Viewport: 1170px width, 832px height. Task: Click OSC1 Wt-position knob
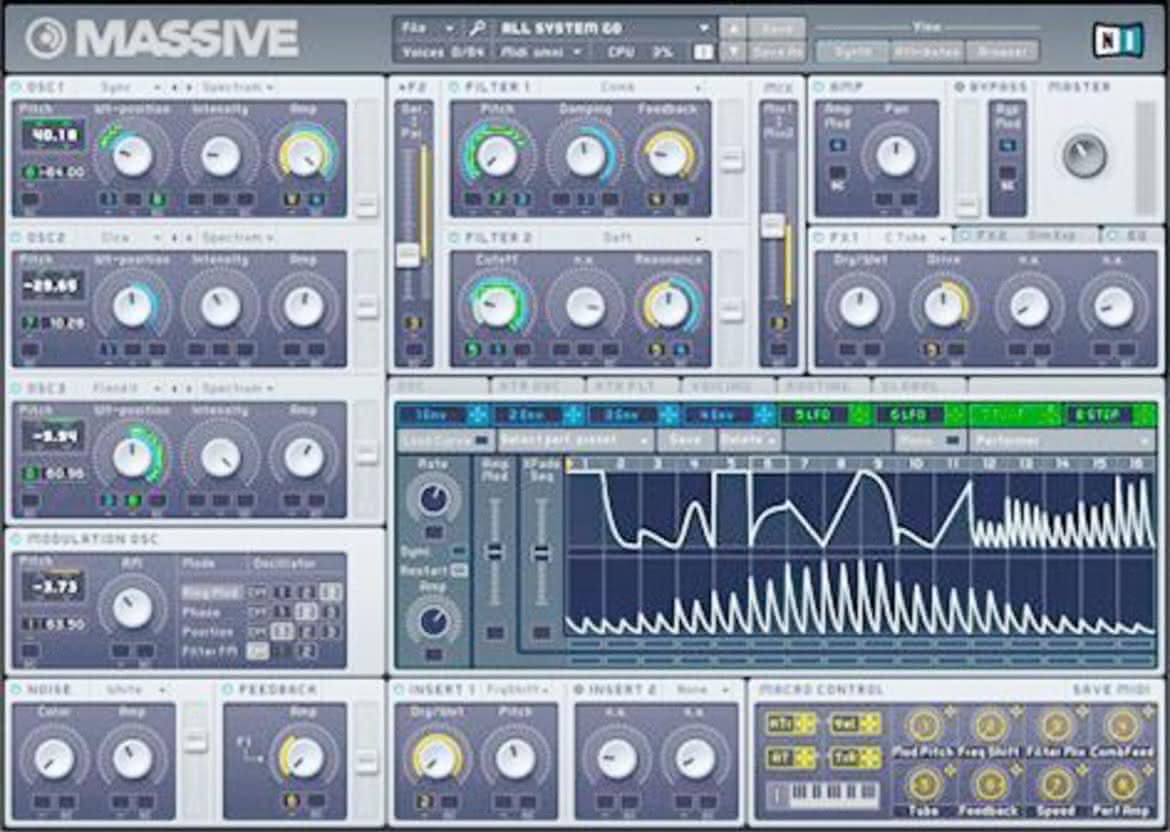point(133,156)
